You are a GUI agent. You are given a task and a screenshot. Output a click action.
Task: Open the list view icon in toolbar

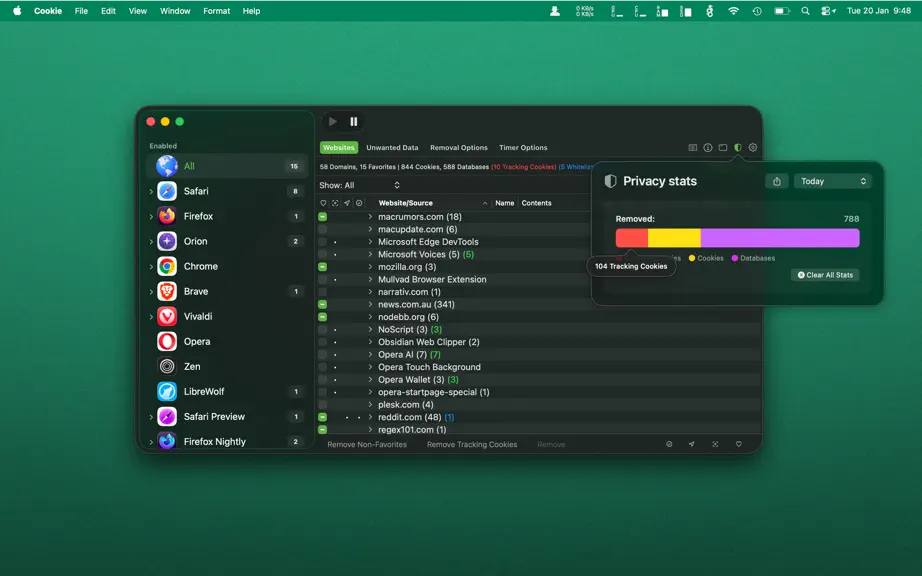[693, 148]
